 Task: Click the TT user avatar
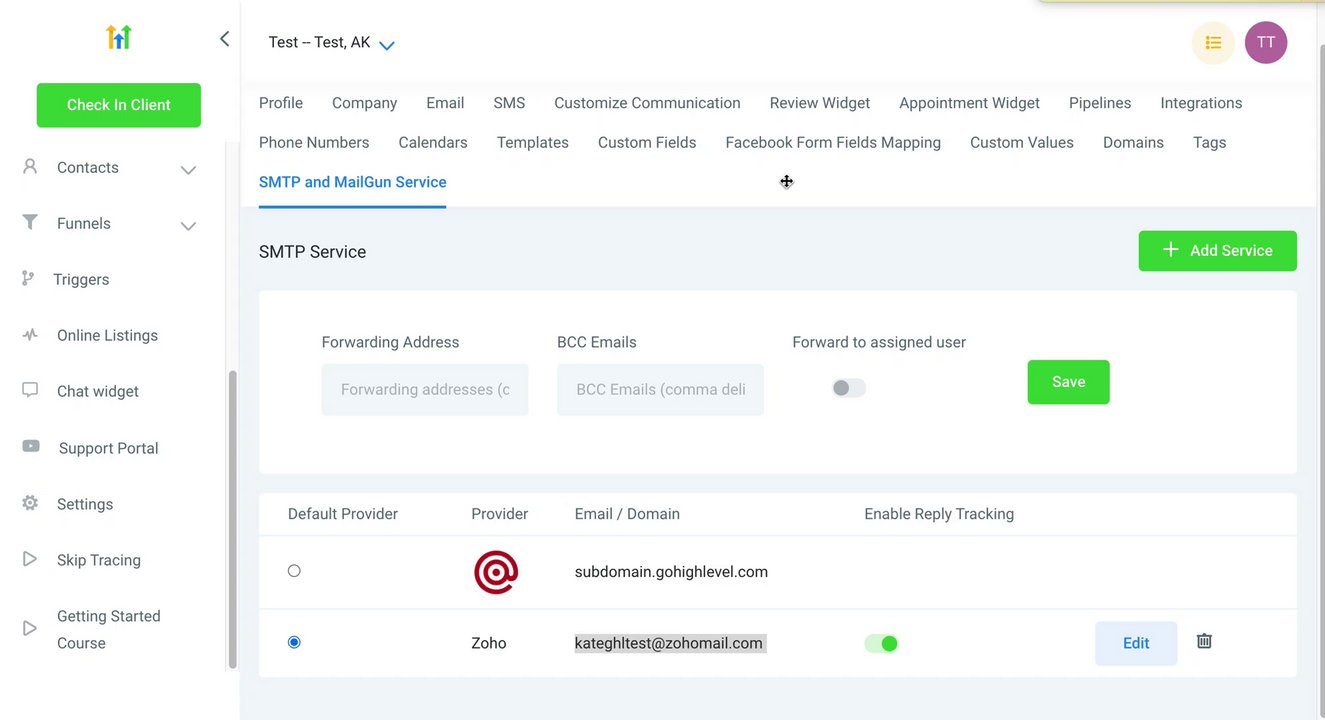click(1265, 43)
